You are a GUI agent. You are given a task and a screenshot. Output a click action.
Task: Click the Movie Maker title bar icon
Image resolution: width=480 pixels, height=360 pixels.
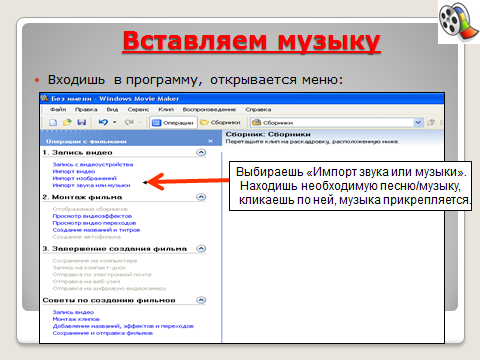[x=45, y=98]
